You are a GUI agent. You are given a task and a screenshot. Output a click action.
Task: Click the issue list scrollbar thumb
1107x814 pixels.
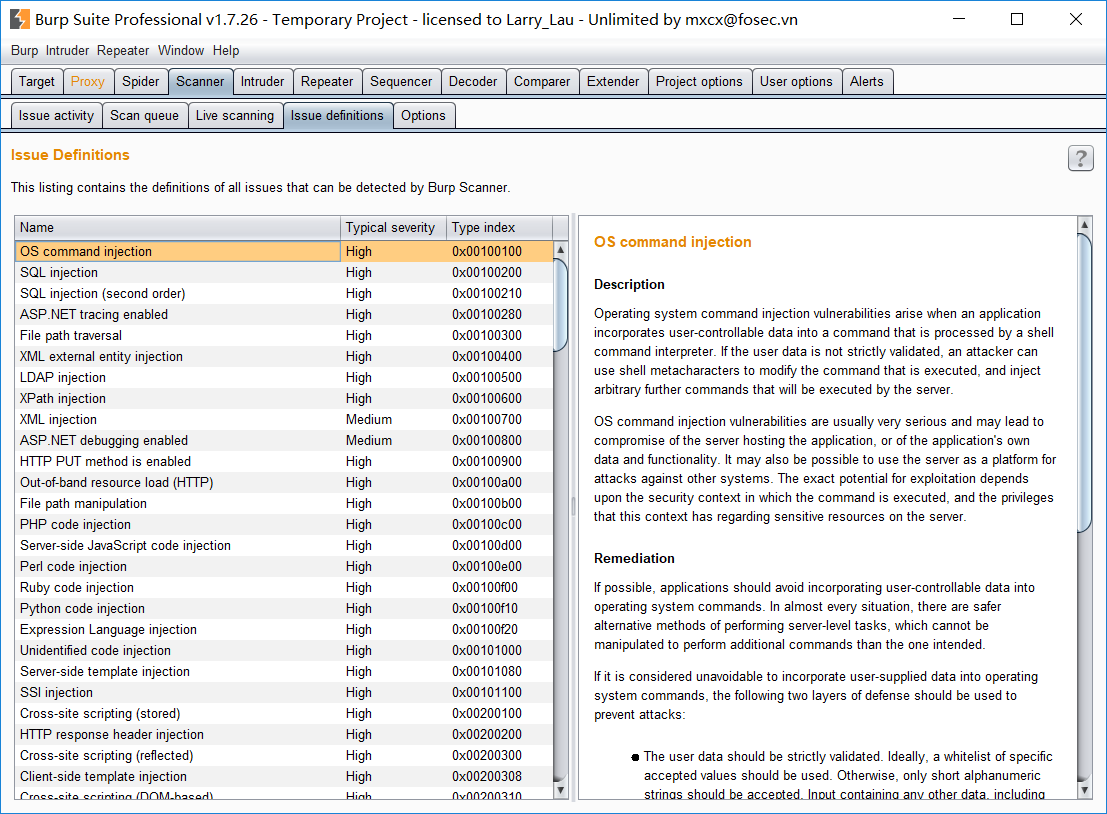pos(561,305)
